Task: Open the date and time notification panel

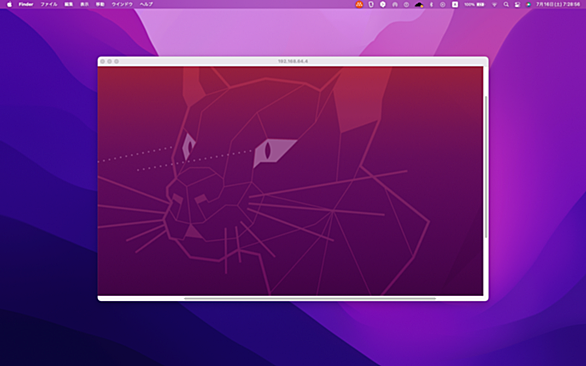Action: [558, 4]
